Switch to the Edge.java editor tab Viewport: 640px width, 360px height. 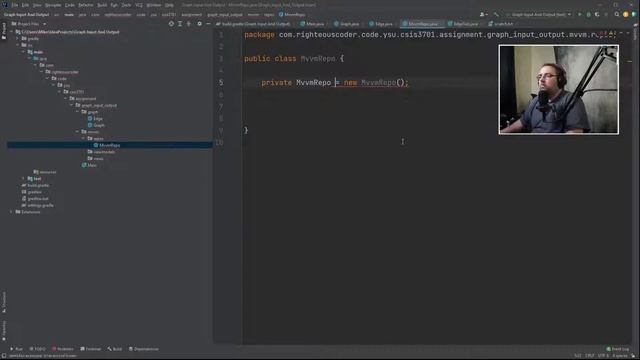(x=382, y=24)
